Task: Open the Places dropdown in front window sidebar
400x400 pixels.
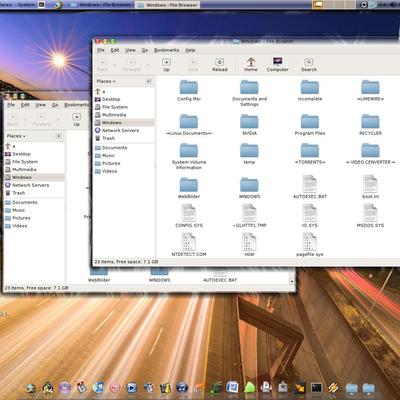Action: coord(106,81)
